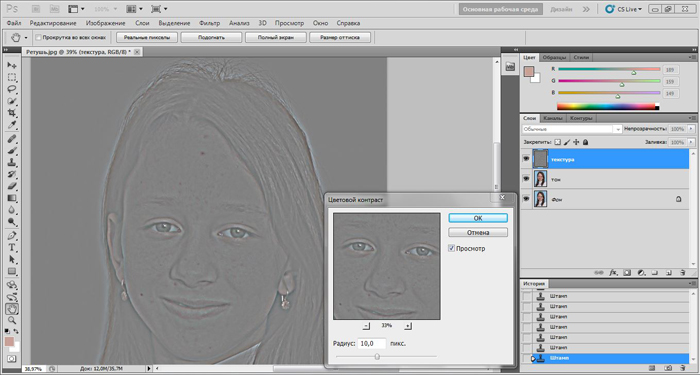700x375 pixels.
Task: Toggle Quick Mask mode
Action: pyautogui.click(x=12, y=358)
